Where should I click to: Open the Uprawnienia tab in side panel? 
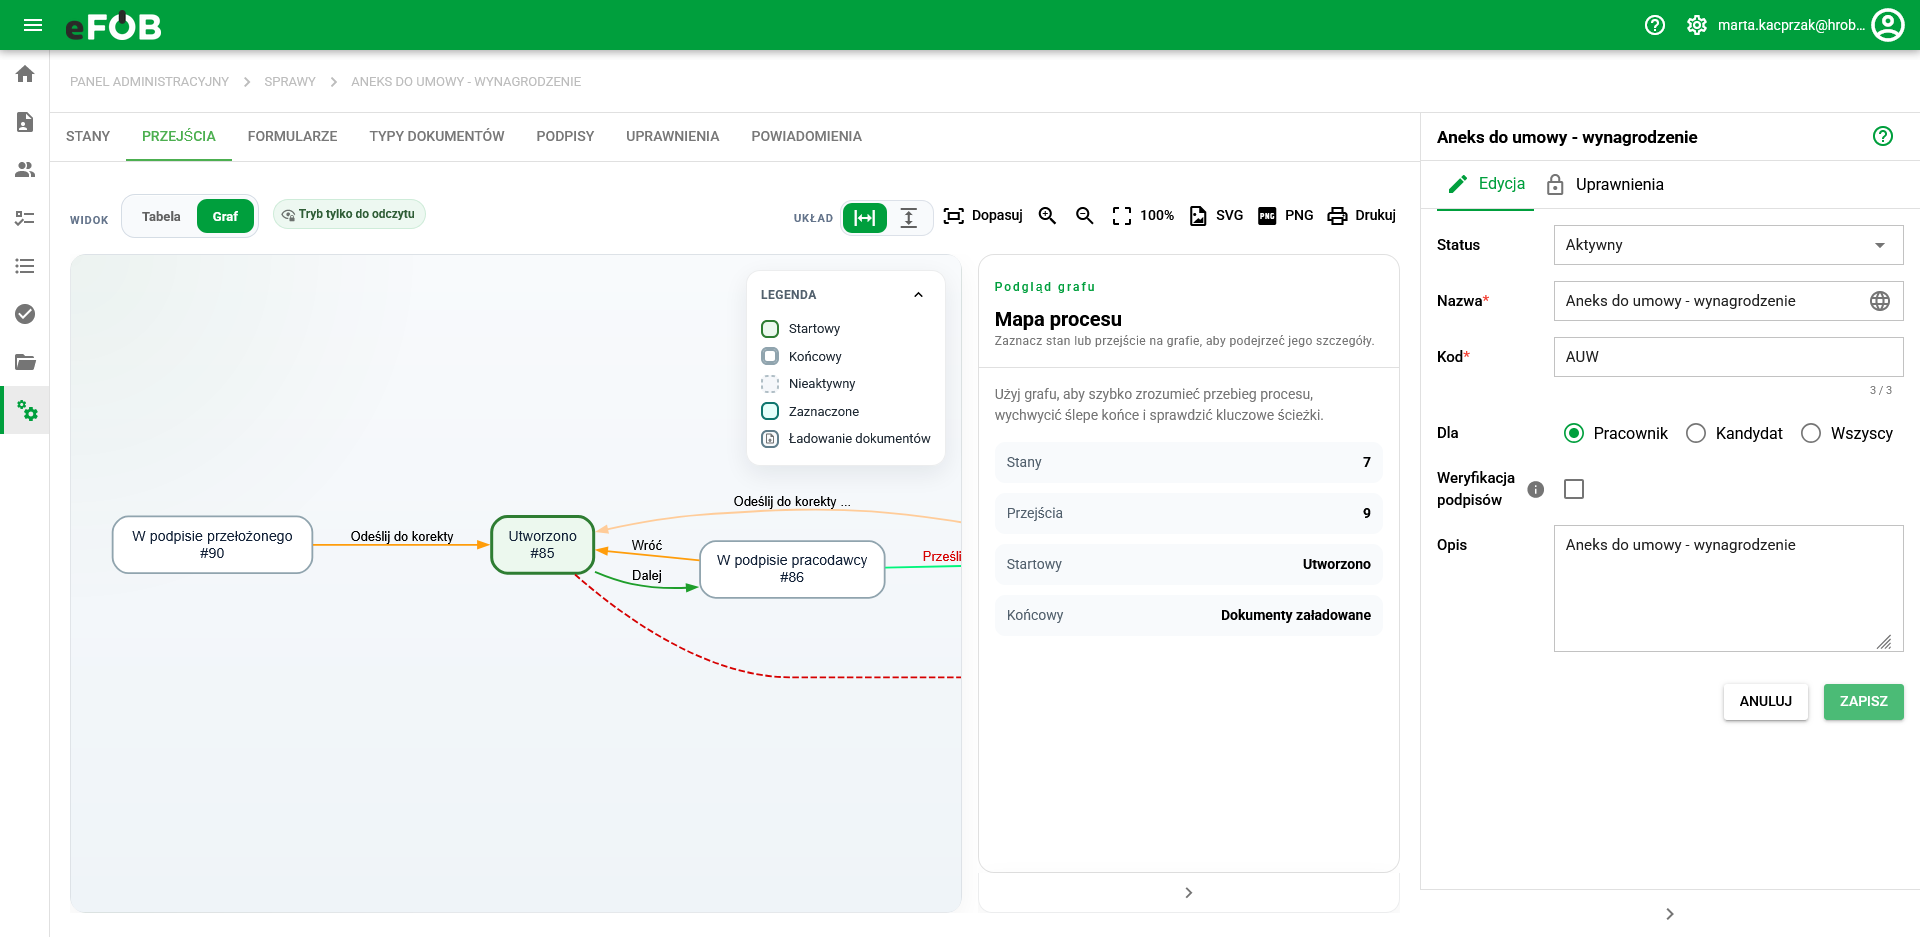point(1605,184)
